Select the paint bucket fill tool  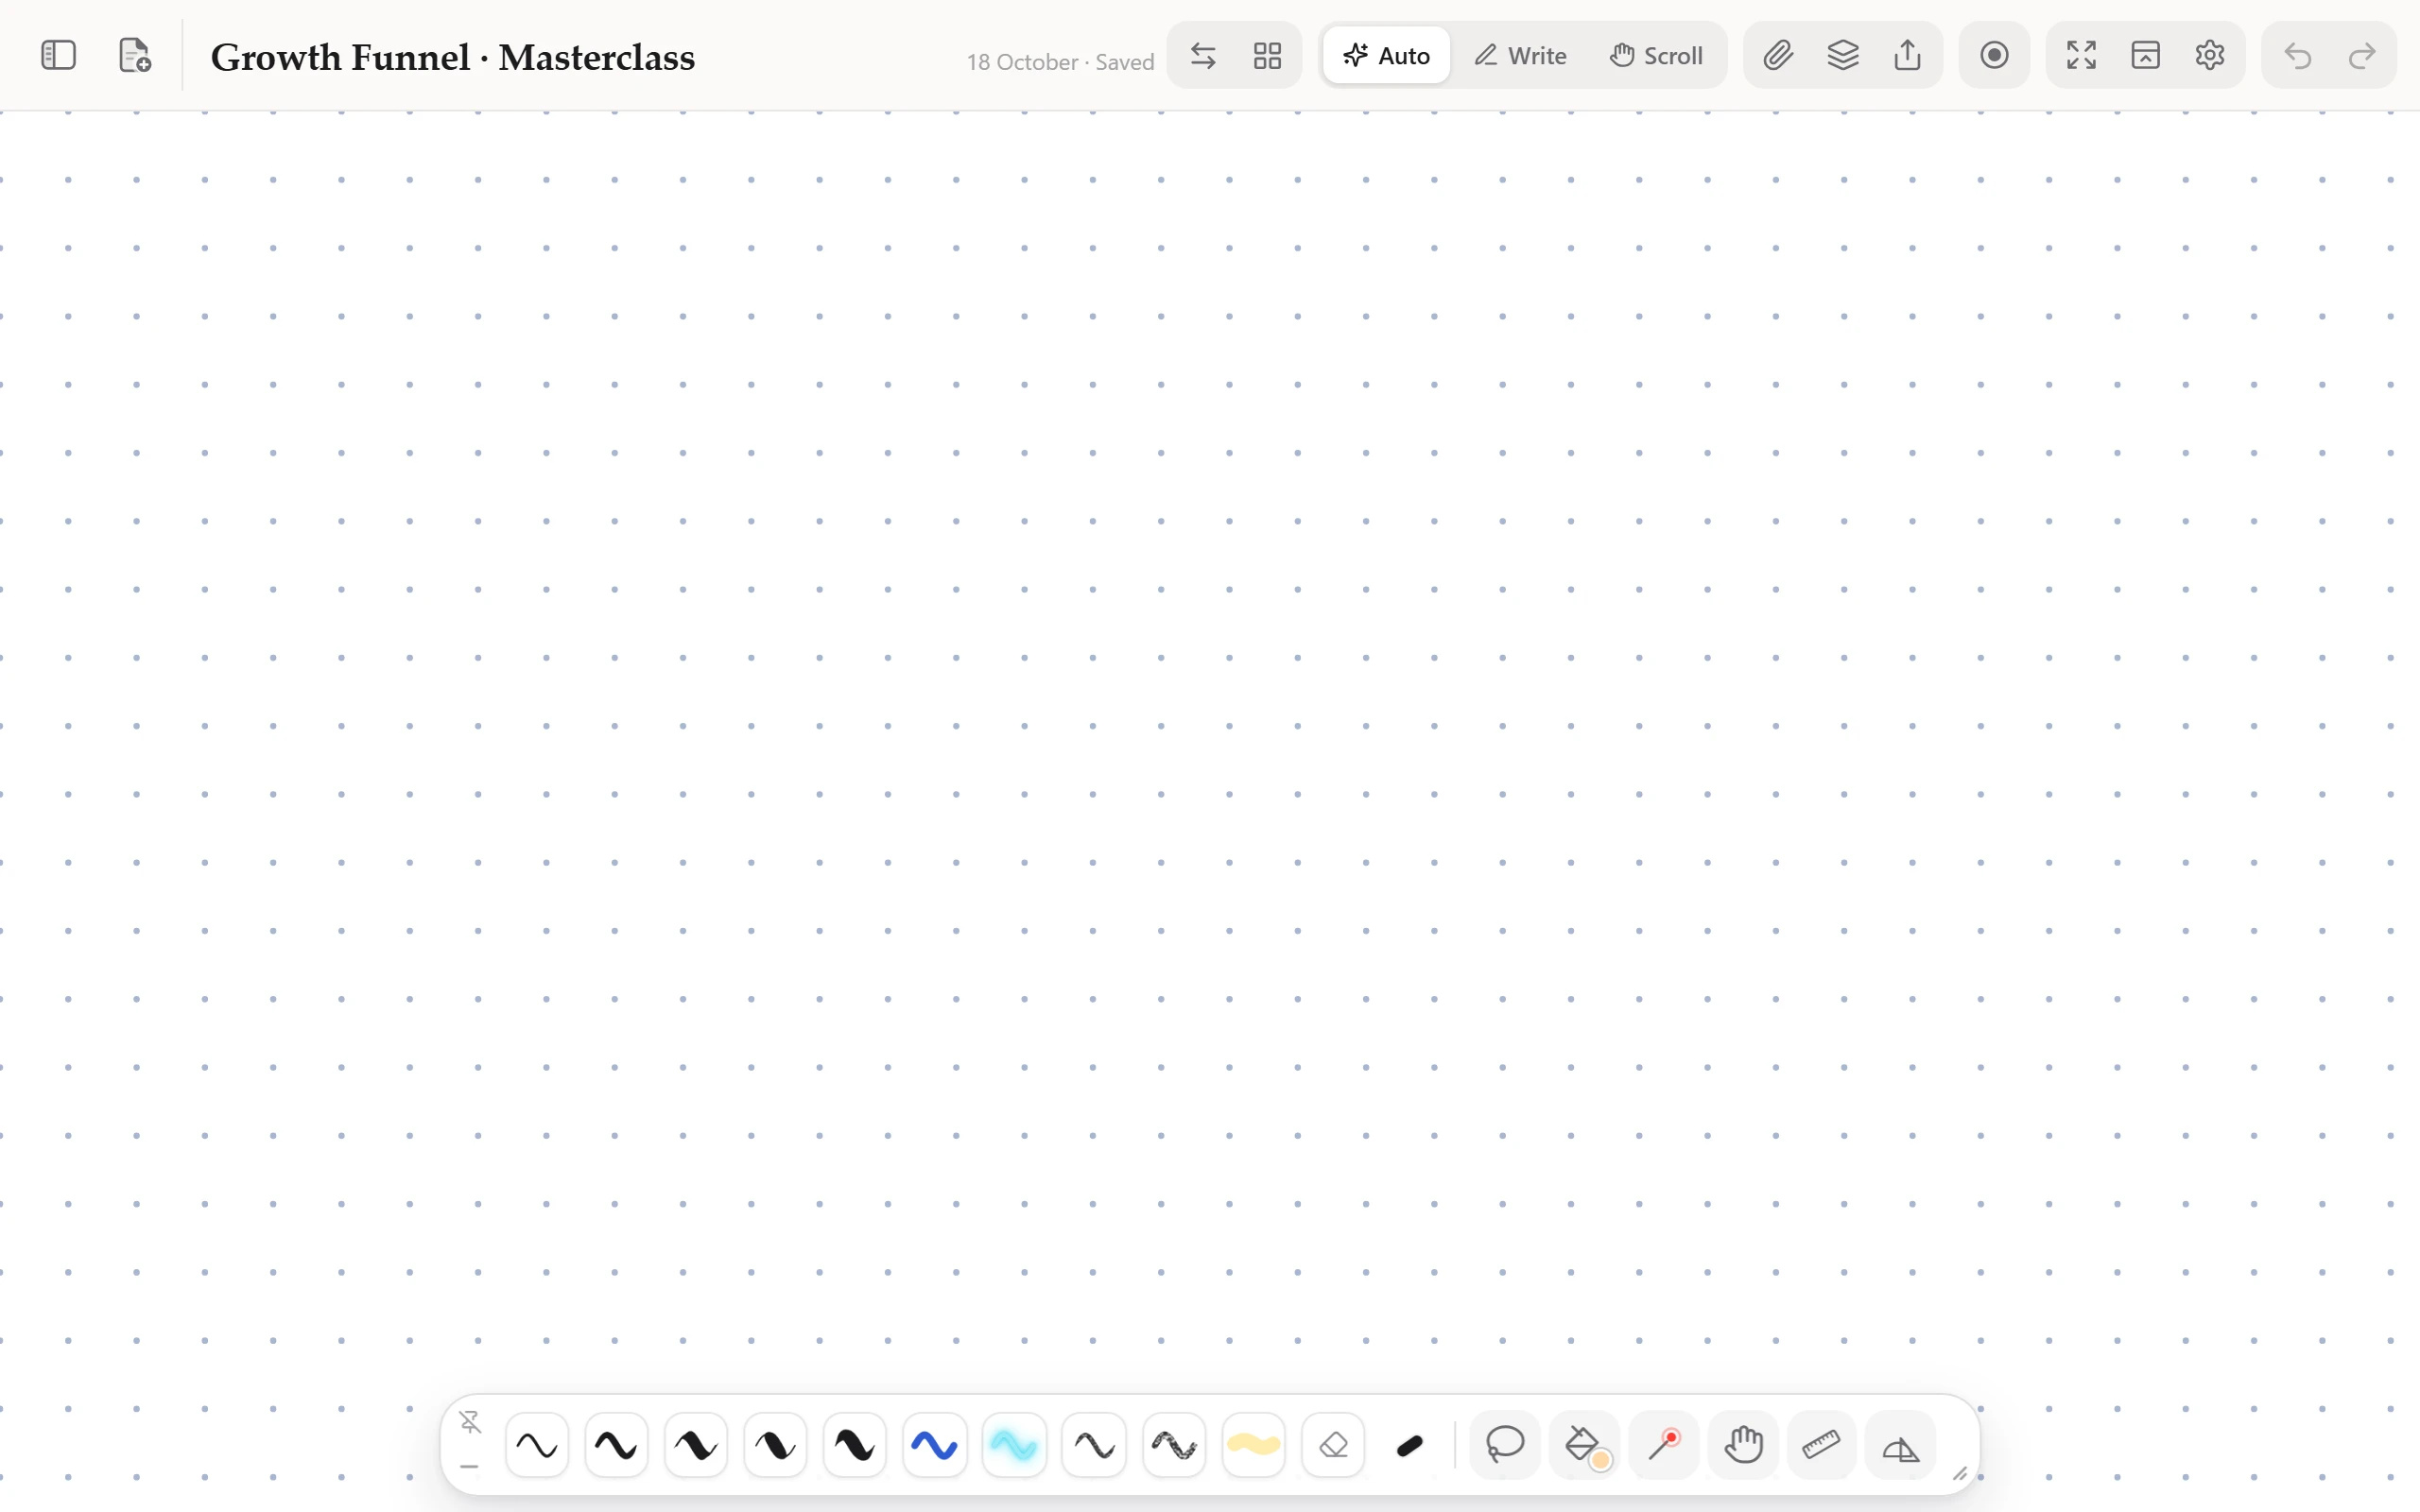pyautogui.click(x=1584, y=1445)
